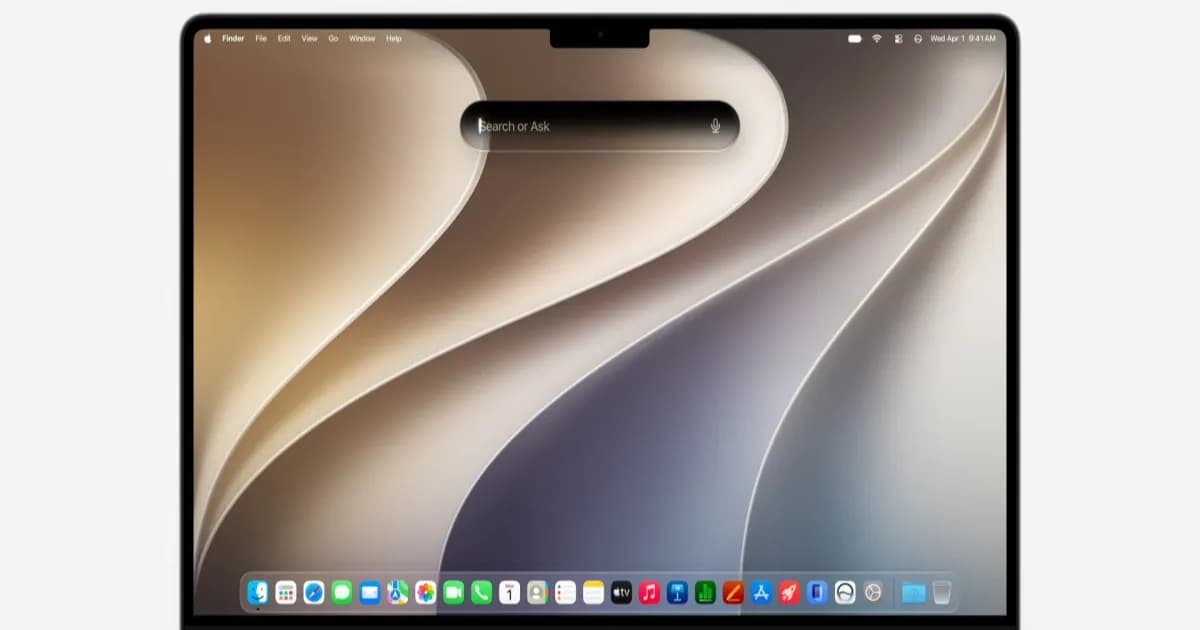Open Reminders app in Dock
The width and height of the screenshot is (1200, 630).
[566, 592]
